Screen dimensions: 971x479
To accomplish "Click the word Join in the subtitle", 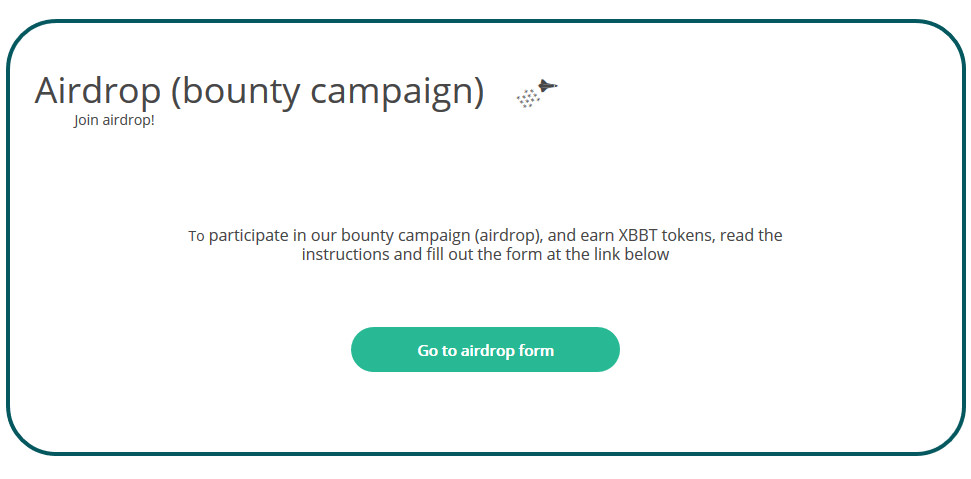I will coord(84,120).
